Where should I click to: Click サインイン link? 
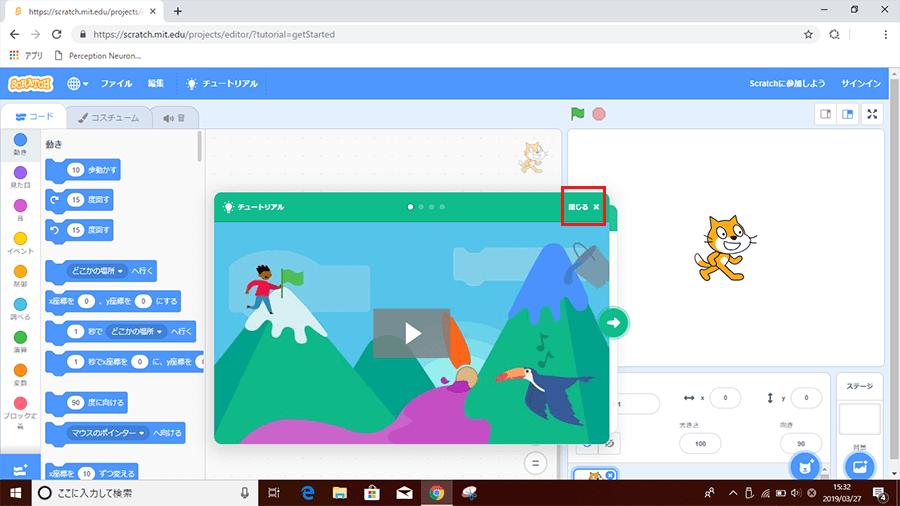(x=861, y=84)
